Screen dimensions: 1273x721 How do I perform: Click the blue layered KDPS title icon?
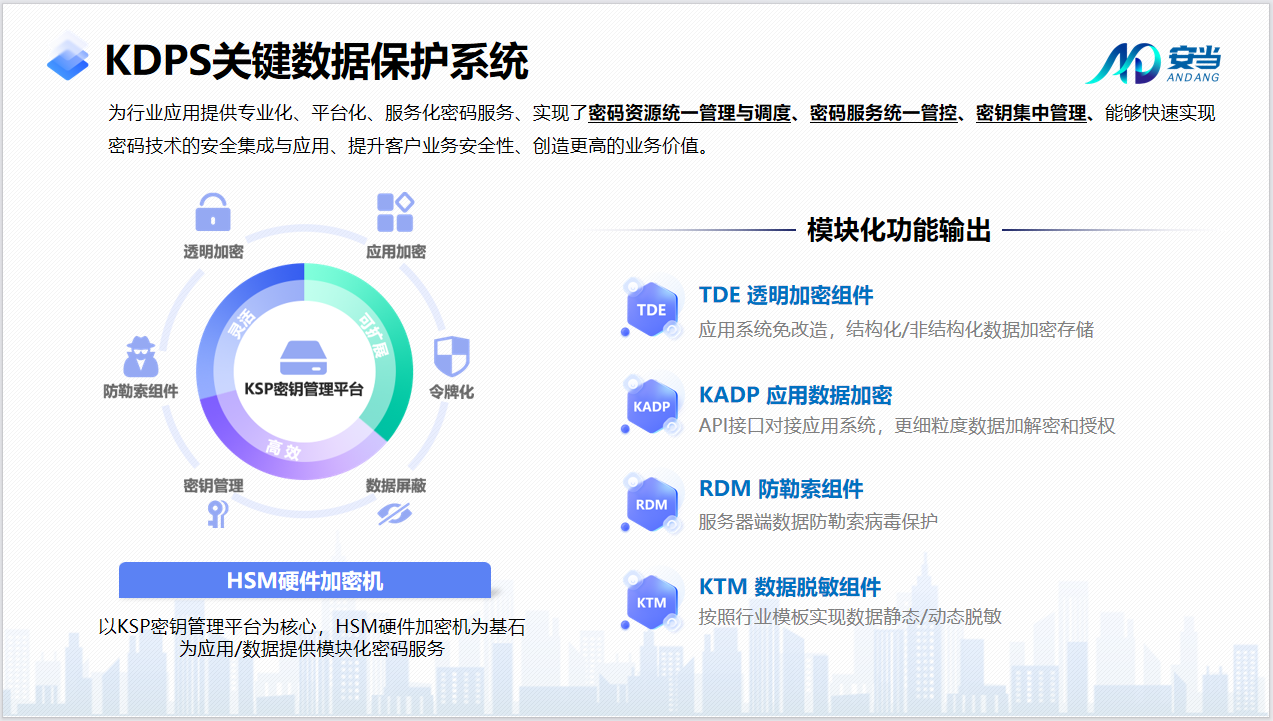[x=68, y=57]
